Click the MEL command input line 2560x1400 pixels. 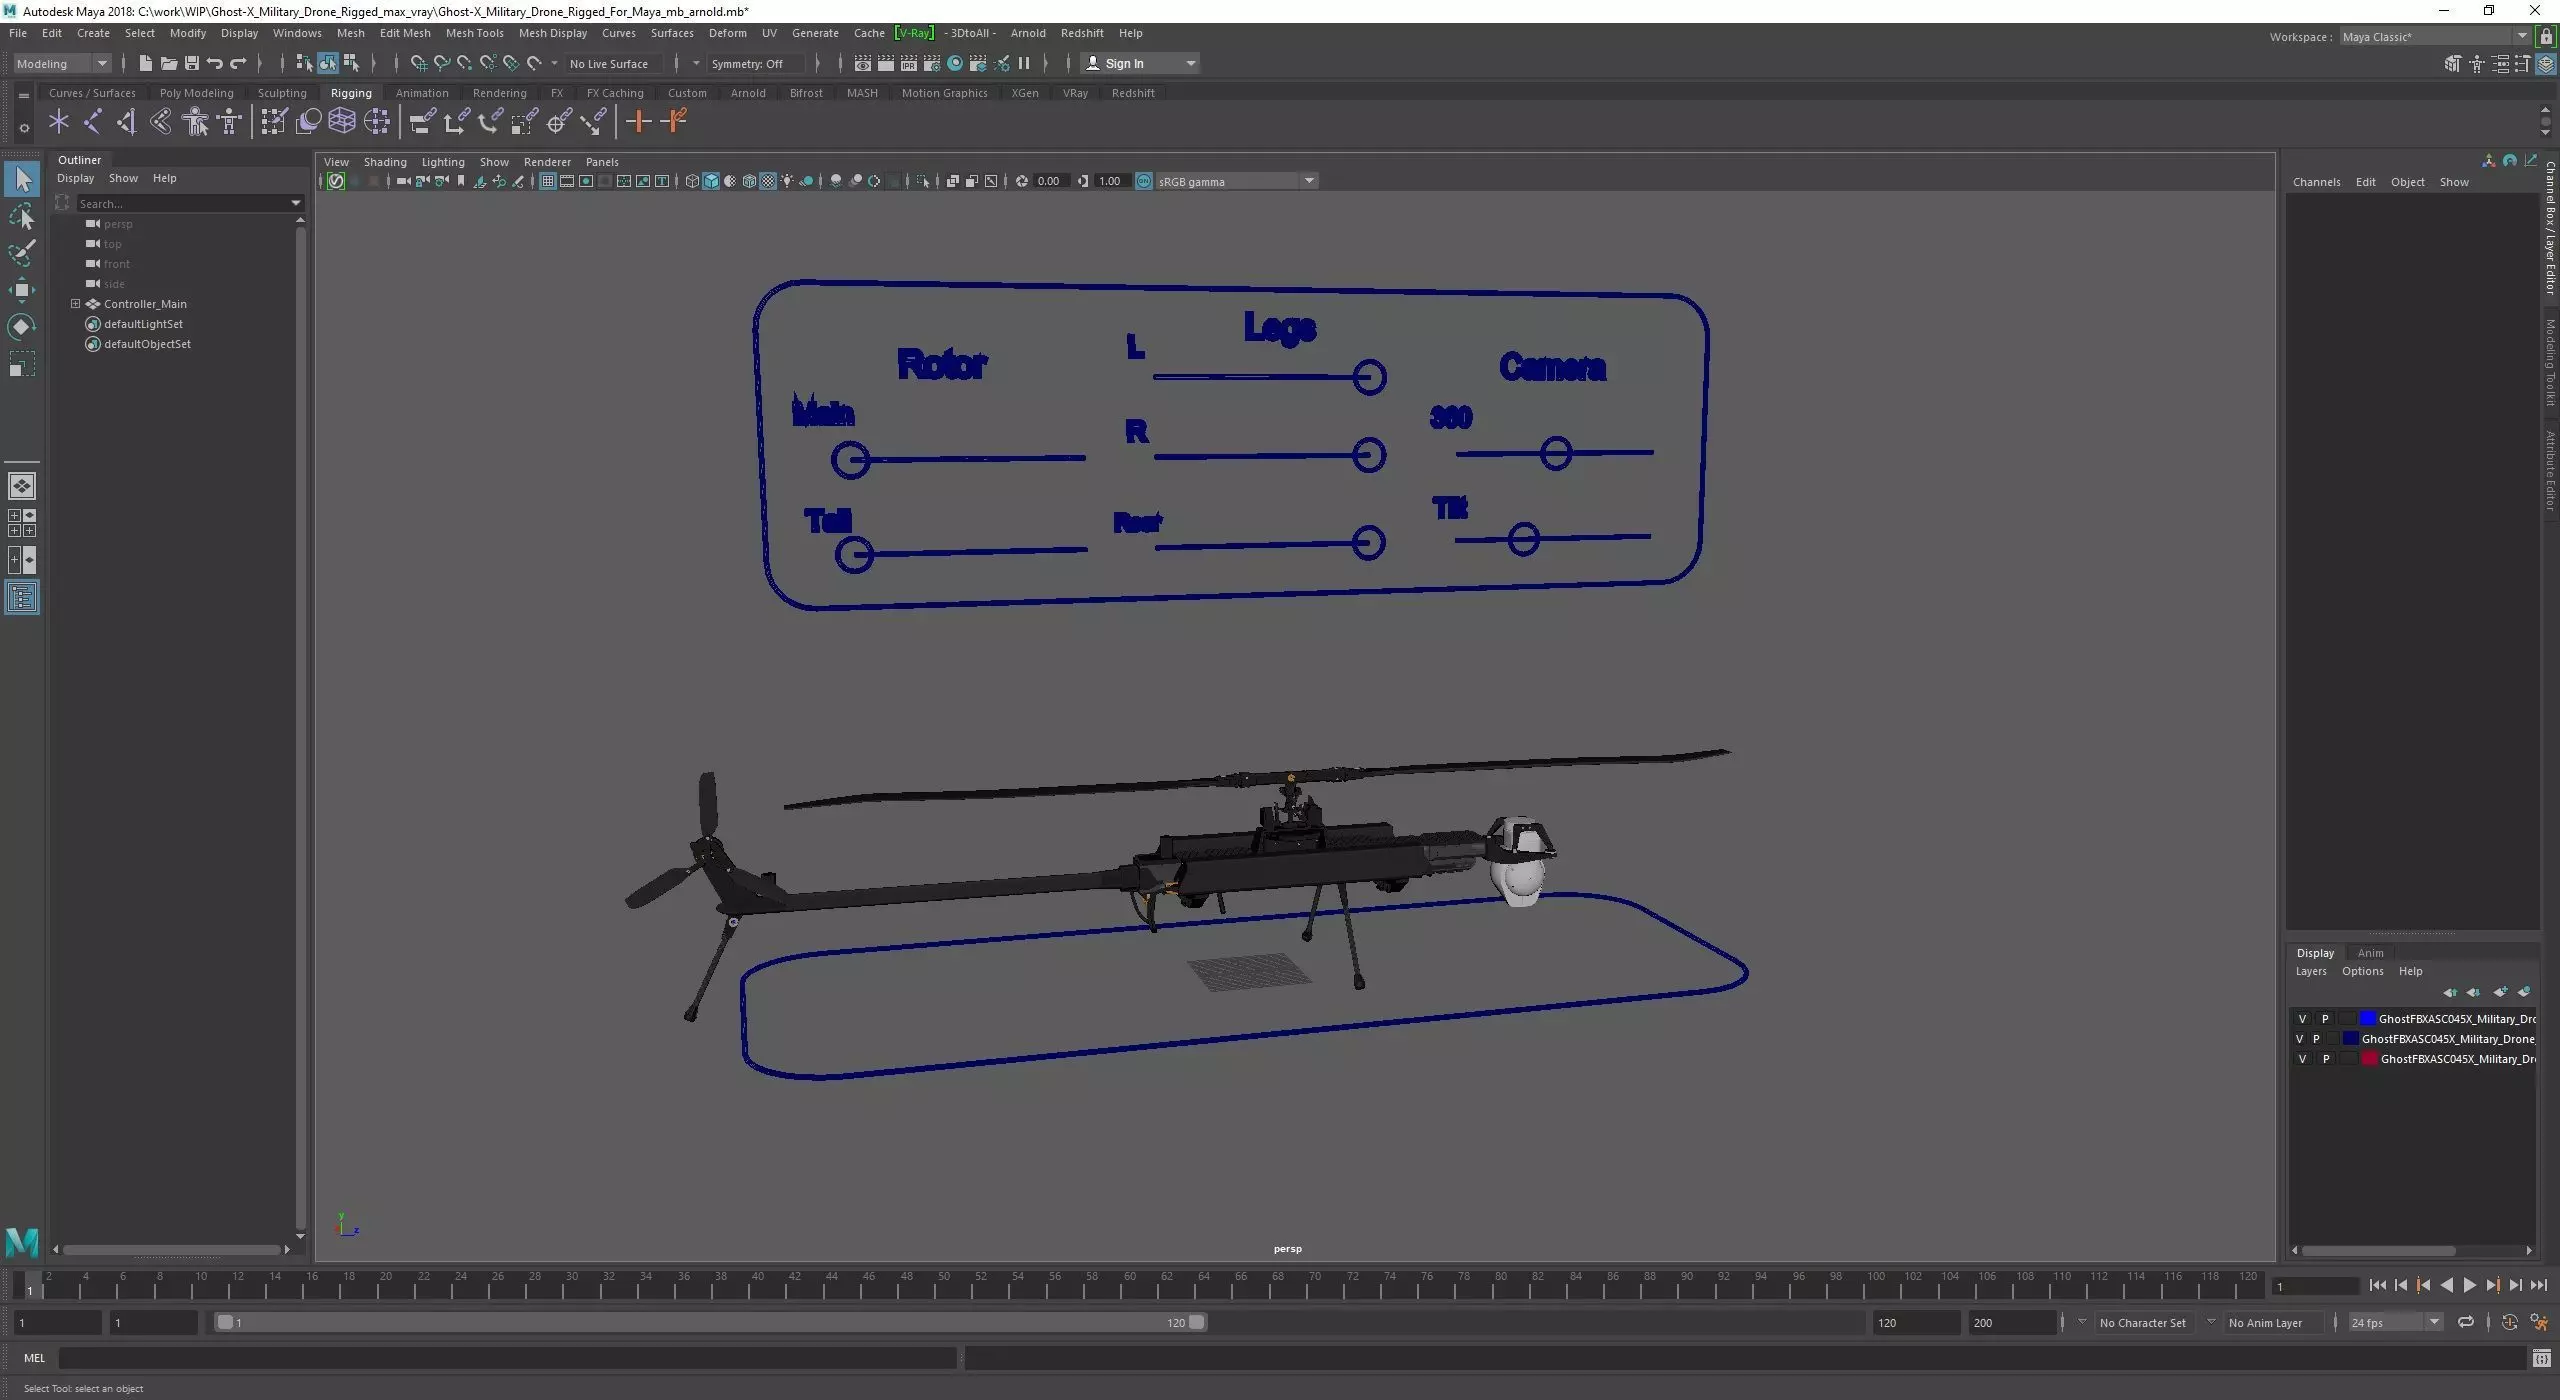click(x=507, y=1358)
